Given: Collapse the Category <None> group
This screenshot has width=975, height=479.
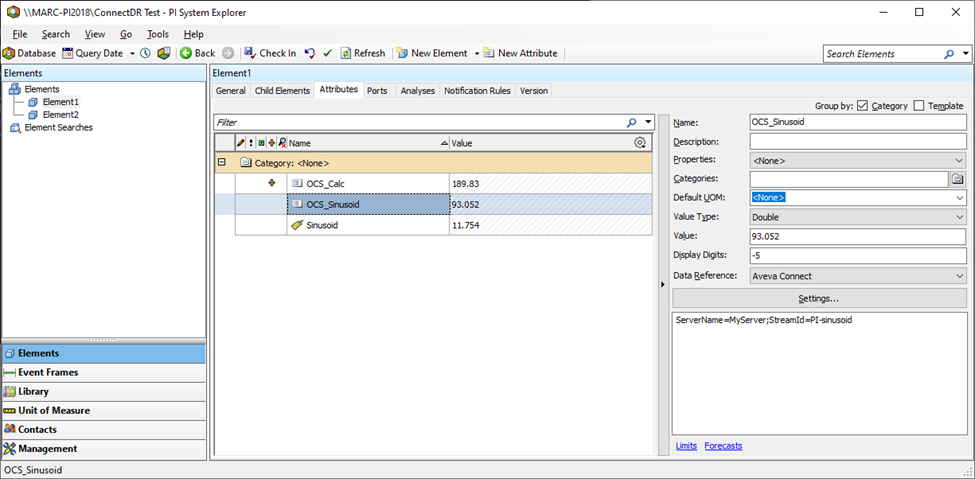Looking at the screenshot, I should pyautogui.click(x=221, y=163).
